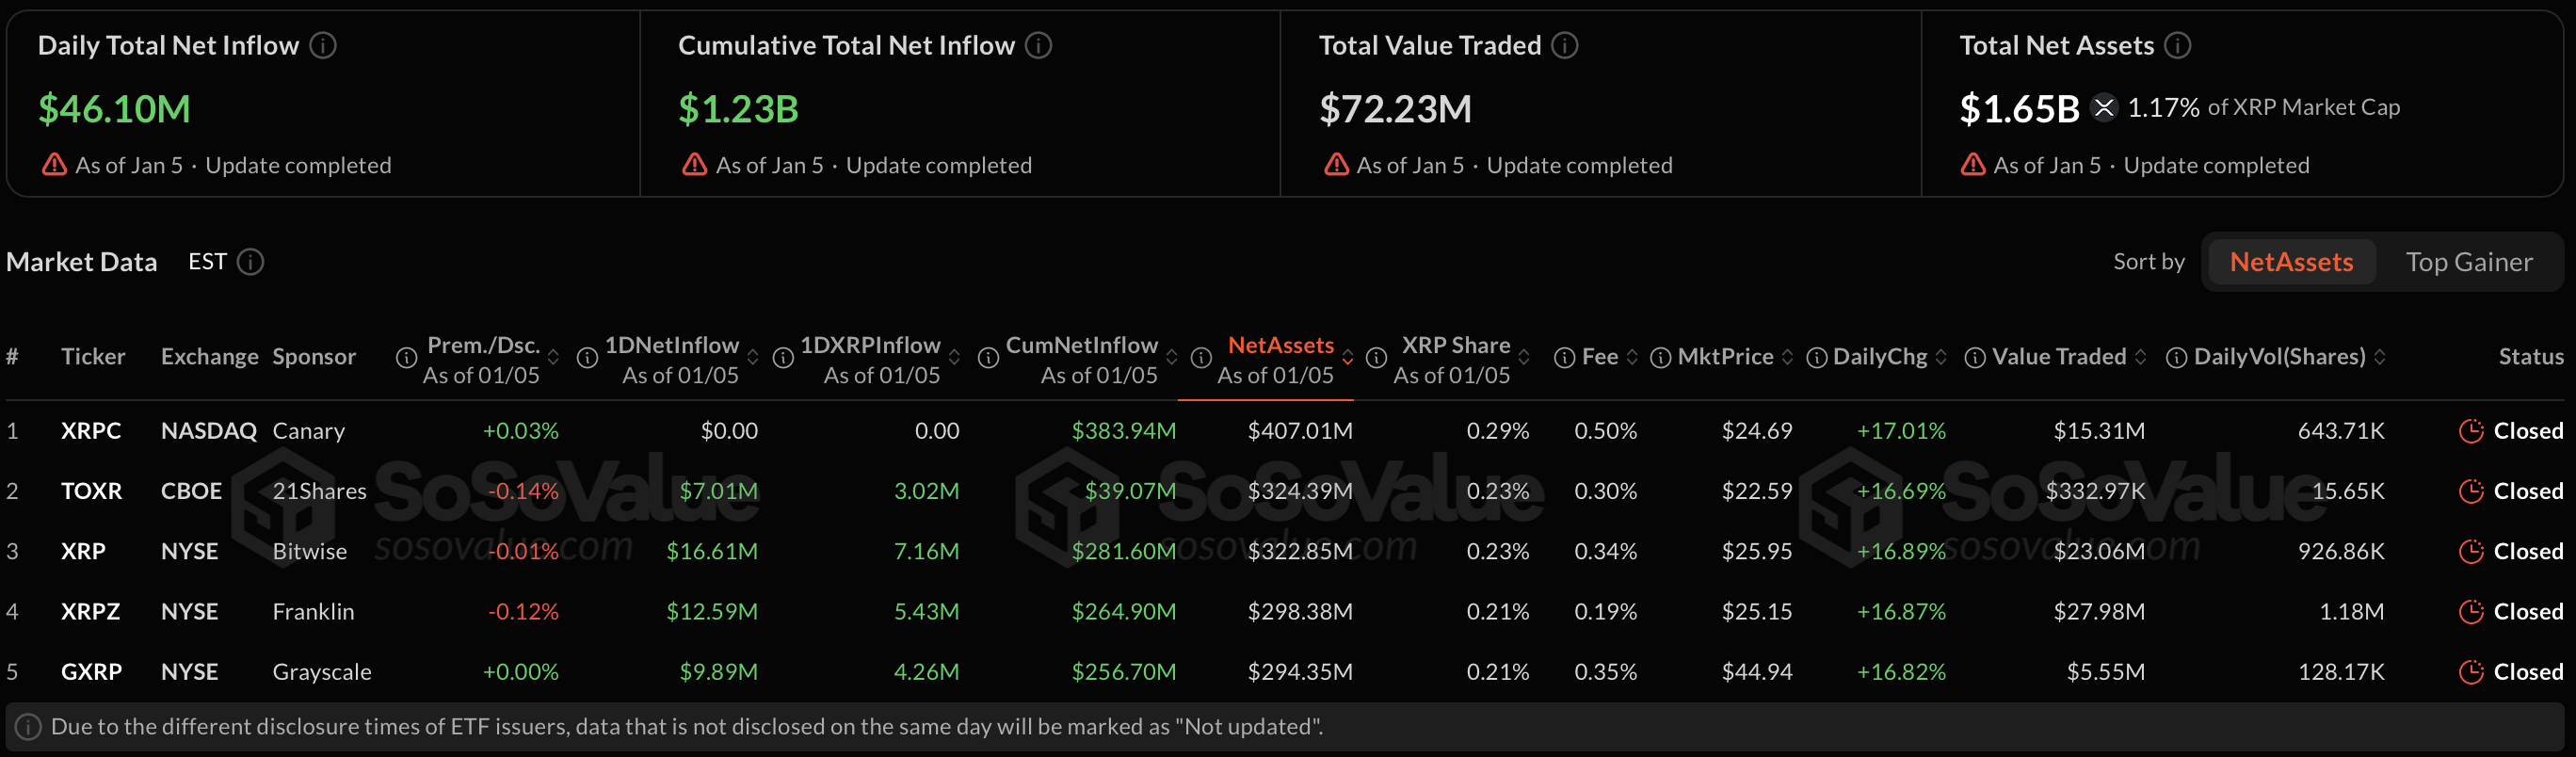The height and width of the screenshot is (757, 2576).
Task: Click info icon before Fee column header
Action: point(1564,357)
